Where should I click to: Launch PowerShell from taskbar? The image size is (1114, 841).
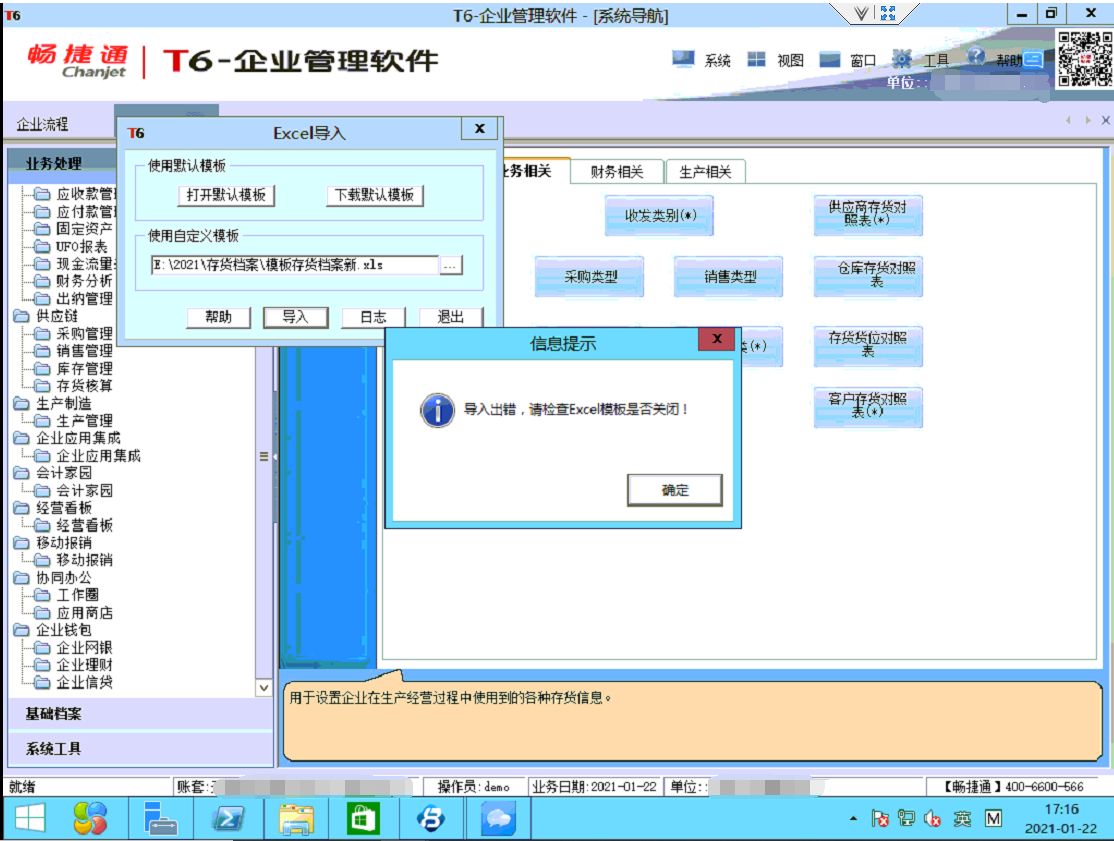pyautogui.click(x=228, y=819)
